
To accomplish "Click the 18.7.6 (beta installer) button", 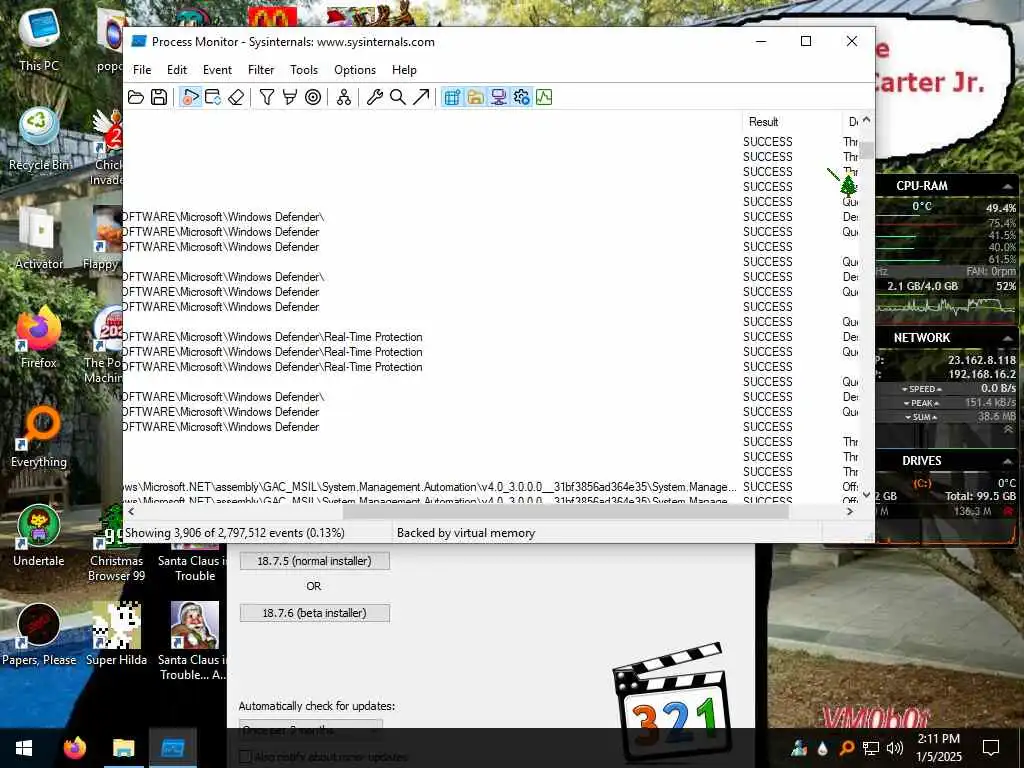I will point(314,613).
